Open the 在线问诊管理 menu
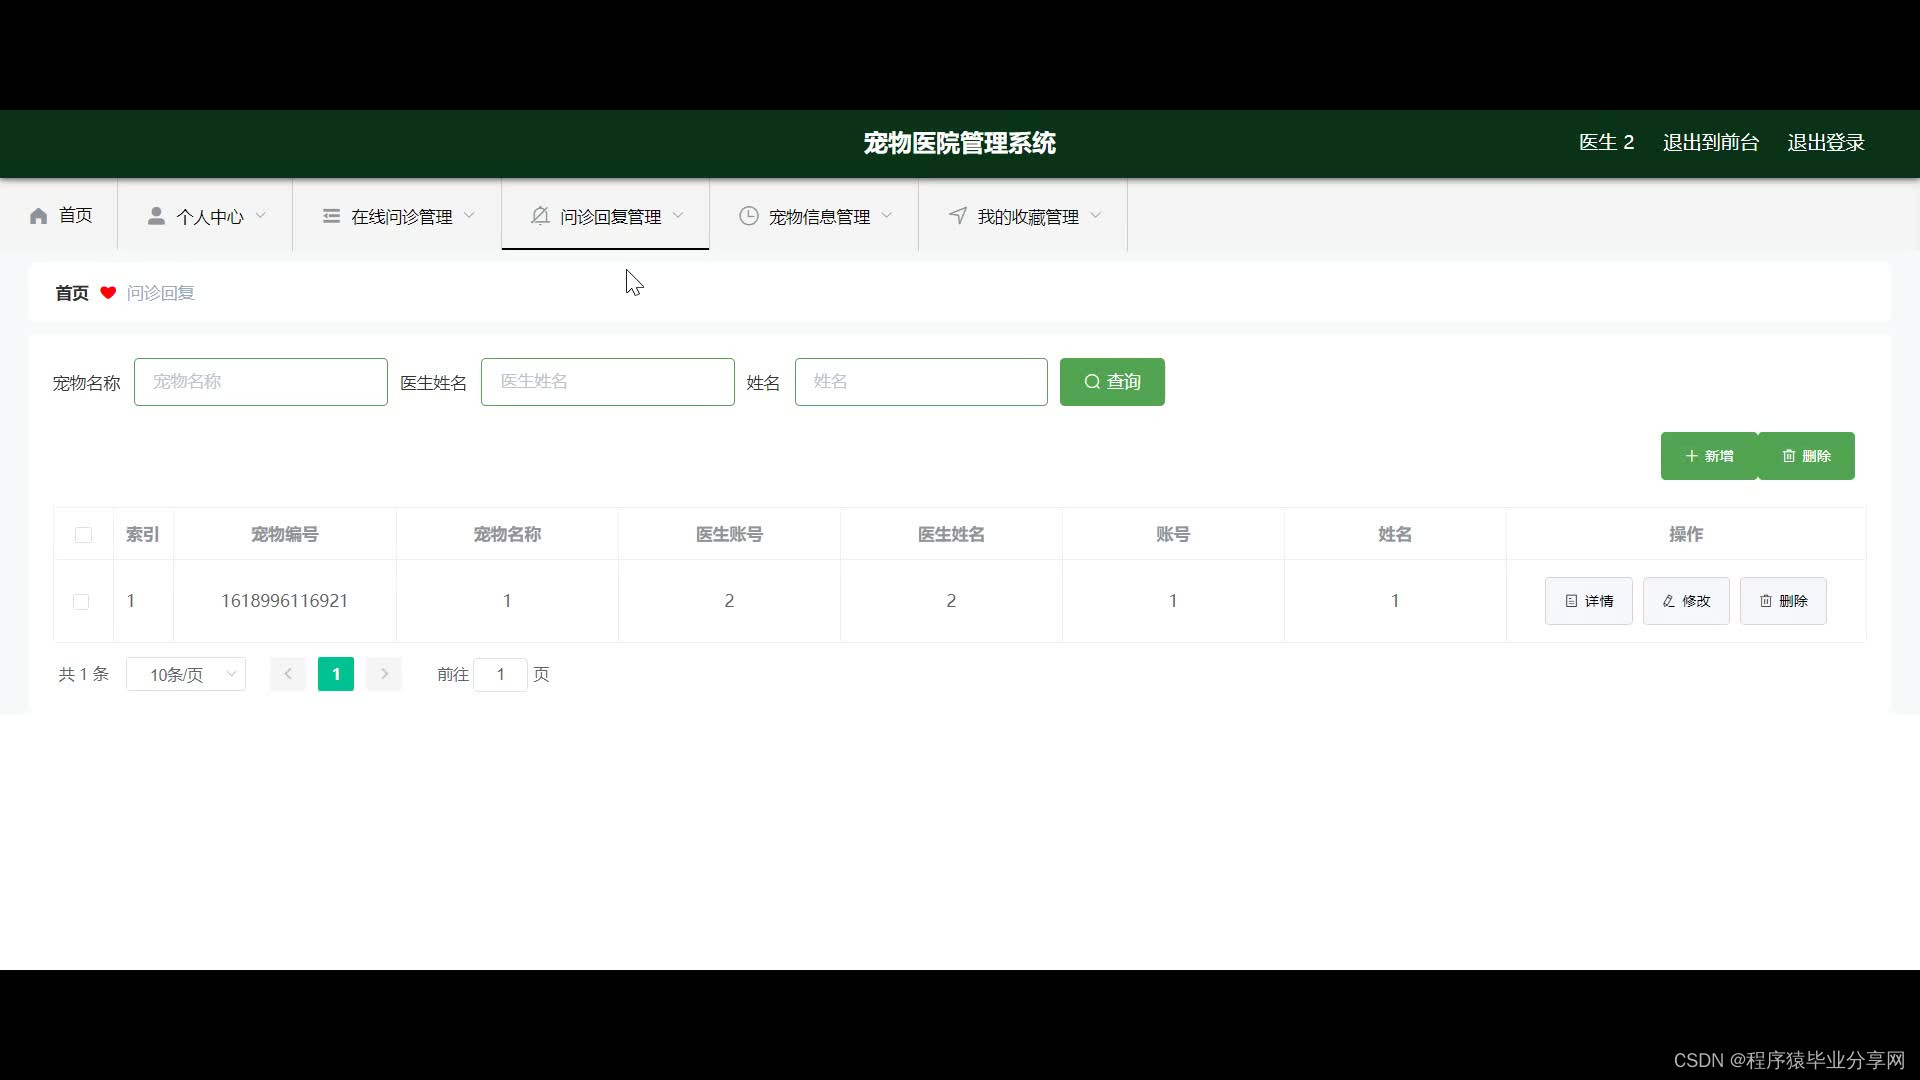Image resolution: width=1920 pixels, height=1080 pixels. pyautogui.click(x=401, y=216)
